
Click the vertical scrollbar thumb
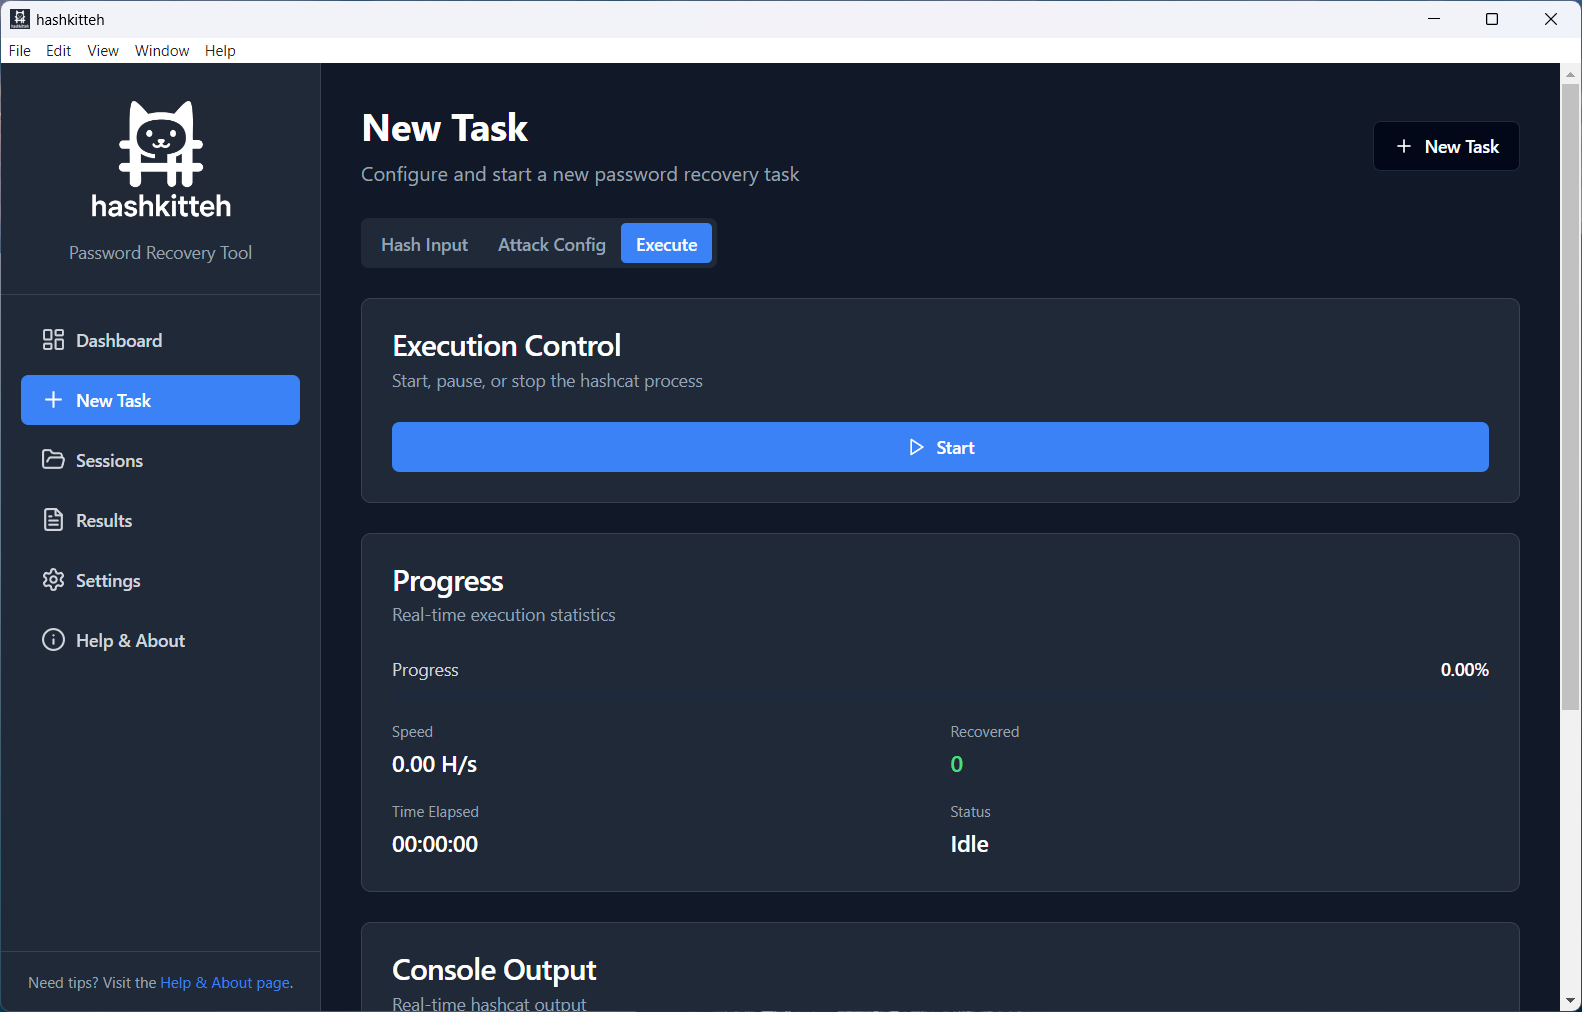[x=1571, y=397]
